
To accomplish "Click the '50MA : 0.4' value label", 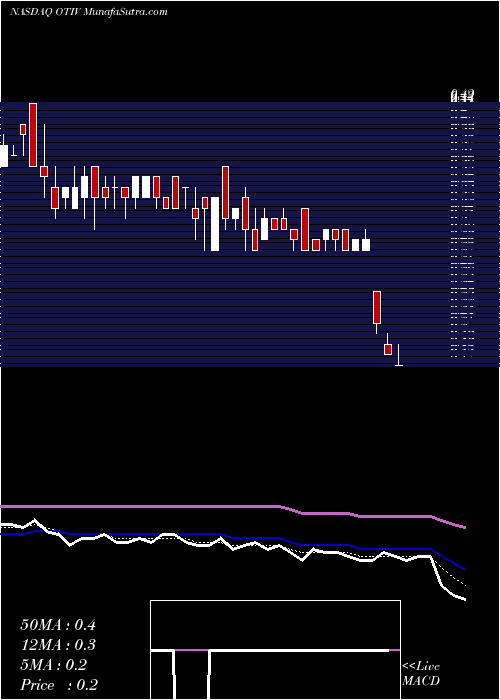I will [58, 625].
